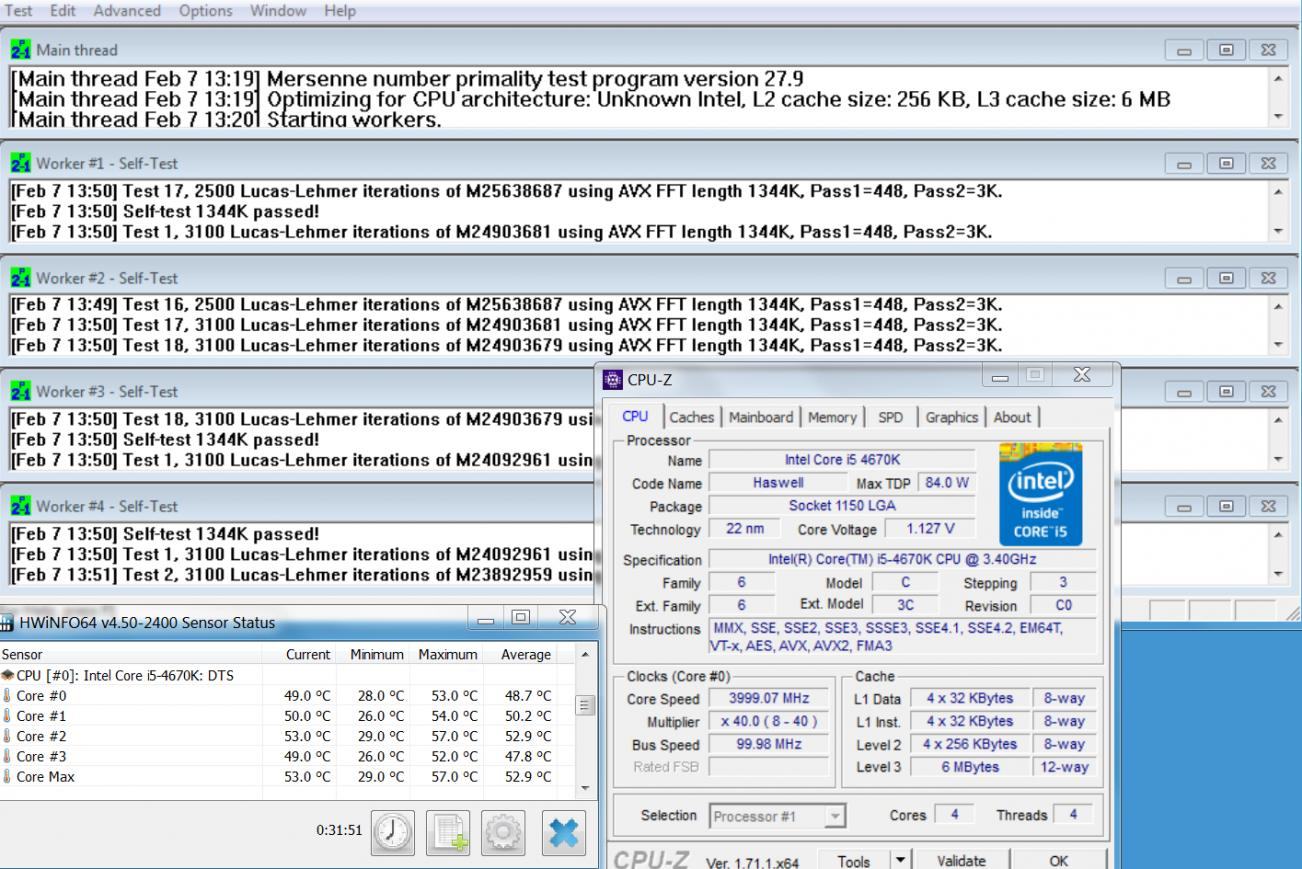Image resolution: width=1302 pixels, height=869 pixels.
Task: Switch to the Mainboard tab in CPU-Z
Action: (x=763, y=417)
